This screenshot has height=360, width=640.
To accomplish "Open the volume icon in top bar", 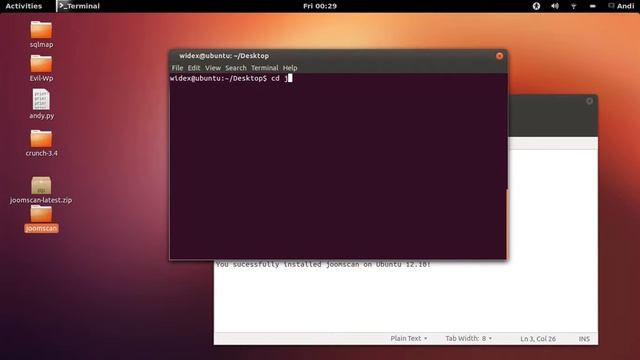I will [555, 6].
